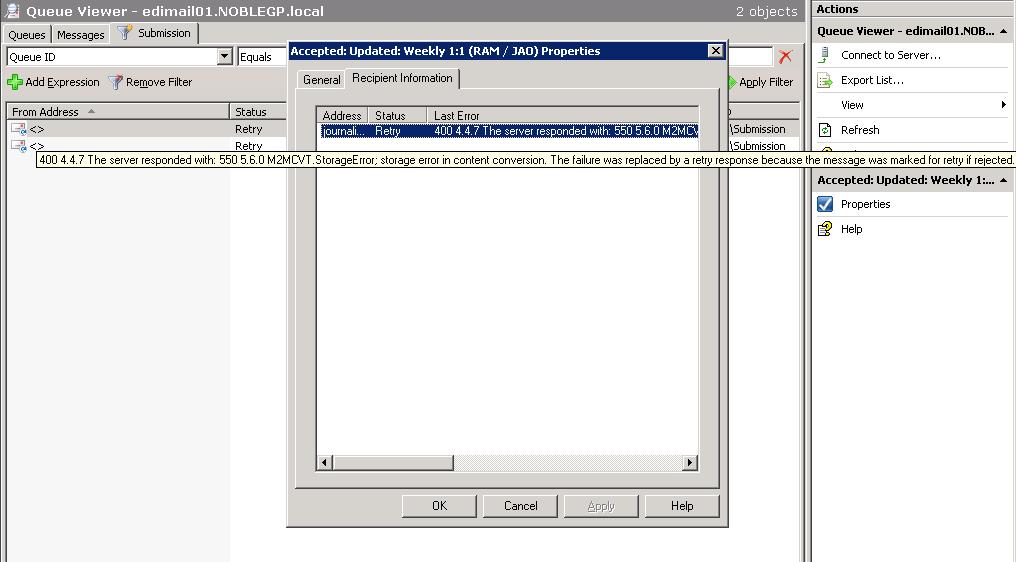This screenshot has height=562, width=1016.
Task: Click Cancel in the Properties dialog
Action: [x=520, y=506]
